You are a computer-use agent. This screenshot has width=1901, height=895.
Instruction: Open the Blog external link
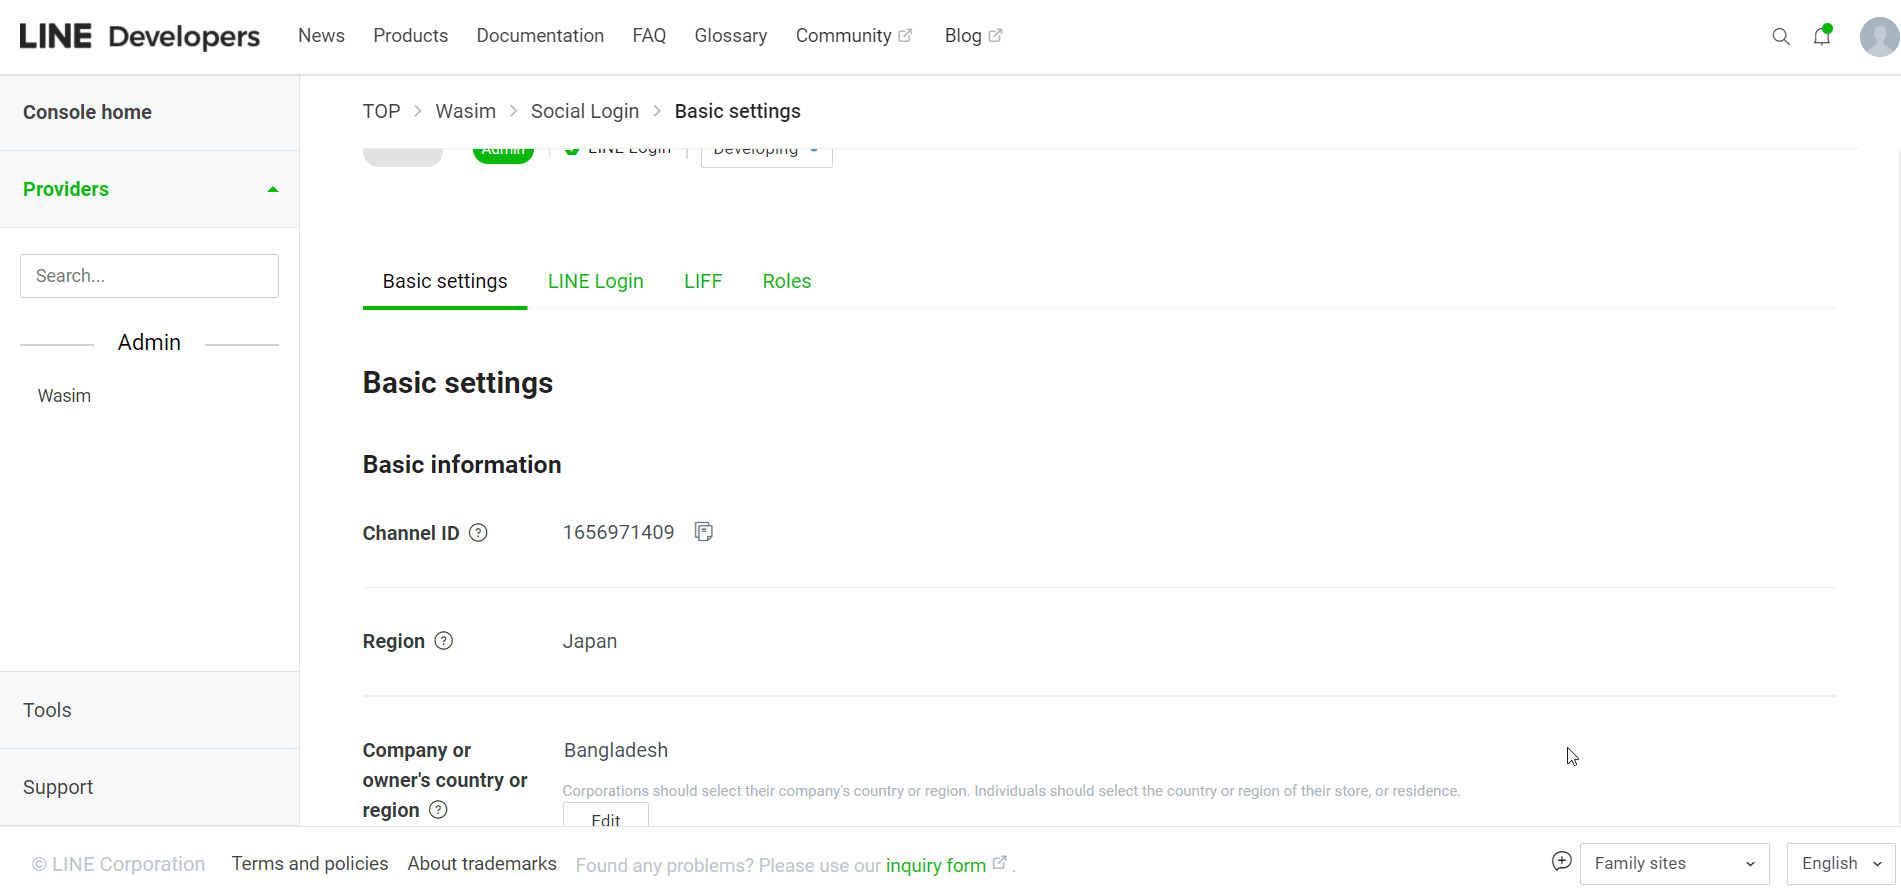coord(973,36)
